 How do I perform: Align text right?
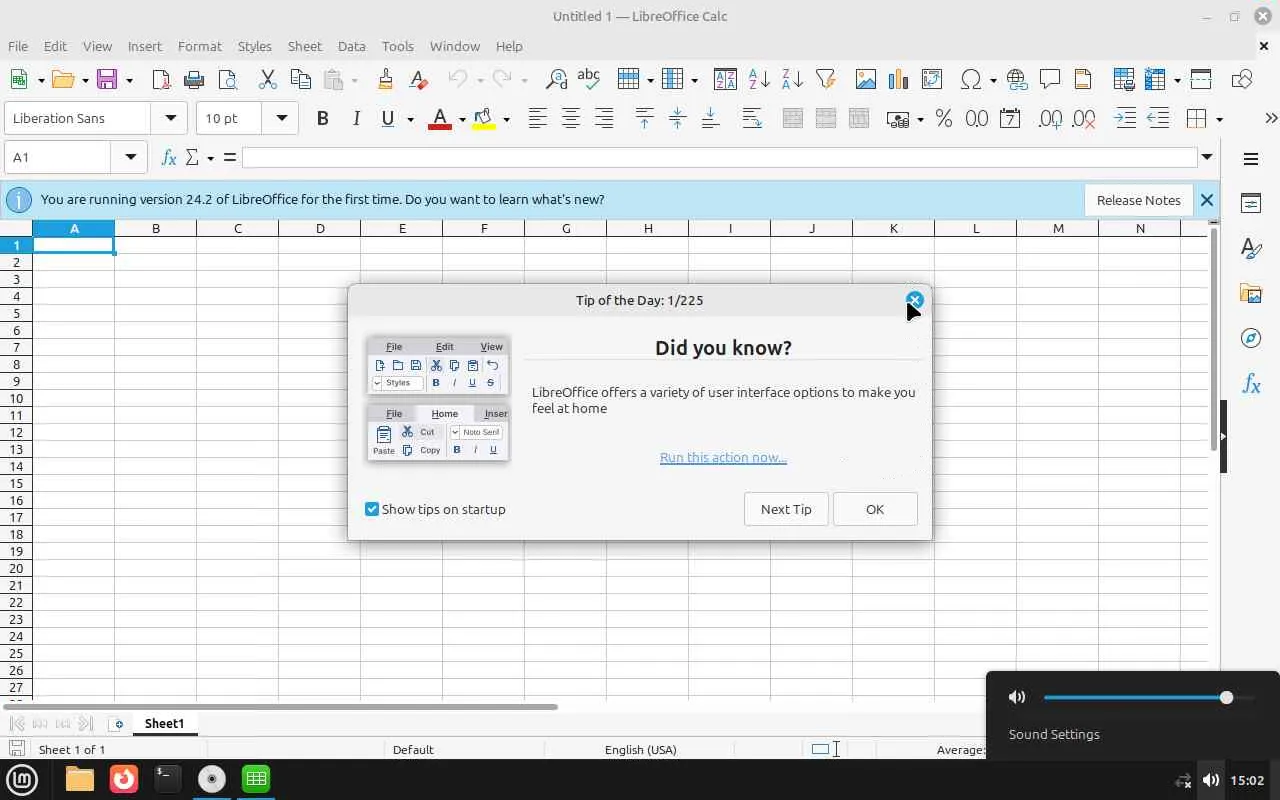click(604, 119)
